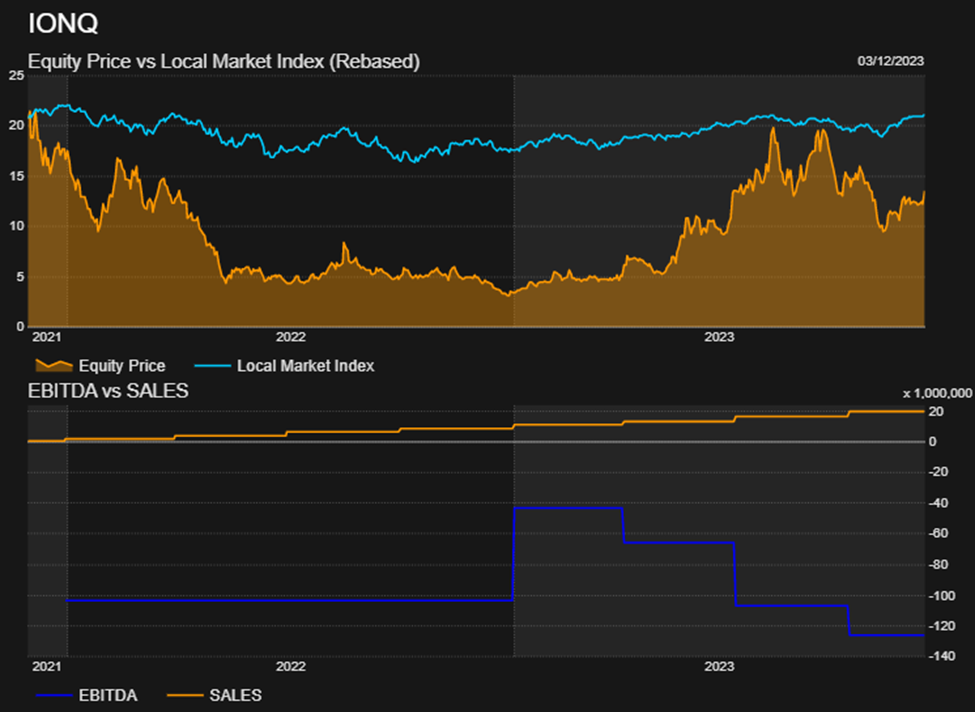This screenshot has height=712, width=975.
Task: Click the -40 value on the EBITDA axis
Action: pyautogui.click(x=938, y=503)
